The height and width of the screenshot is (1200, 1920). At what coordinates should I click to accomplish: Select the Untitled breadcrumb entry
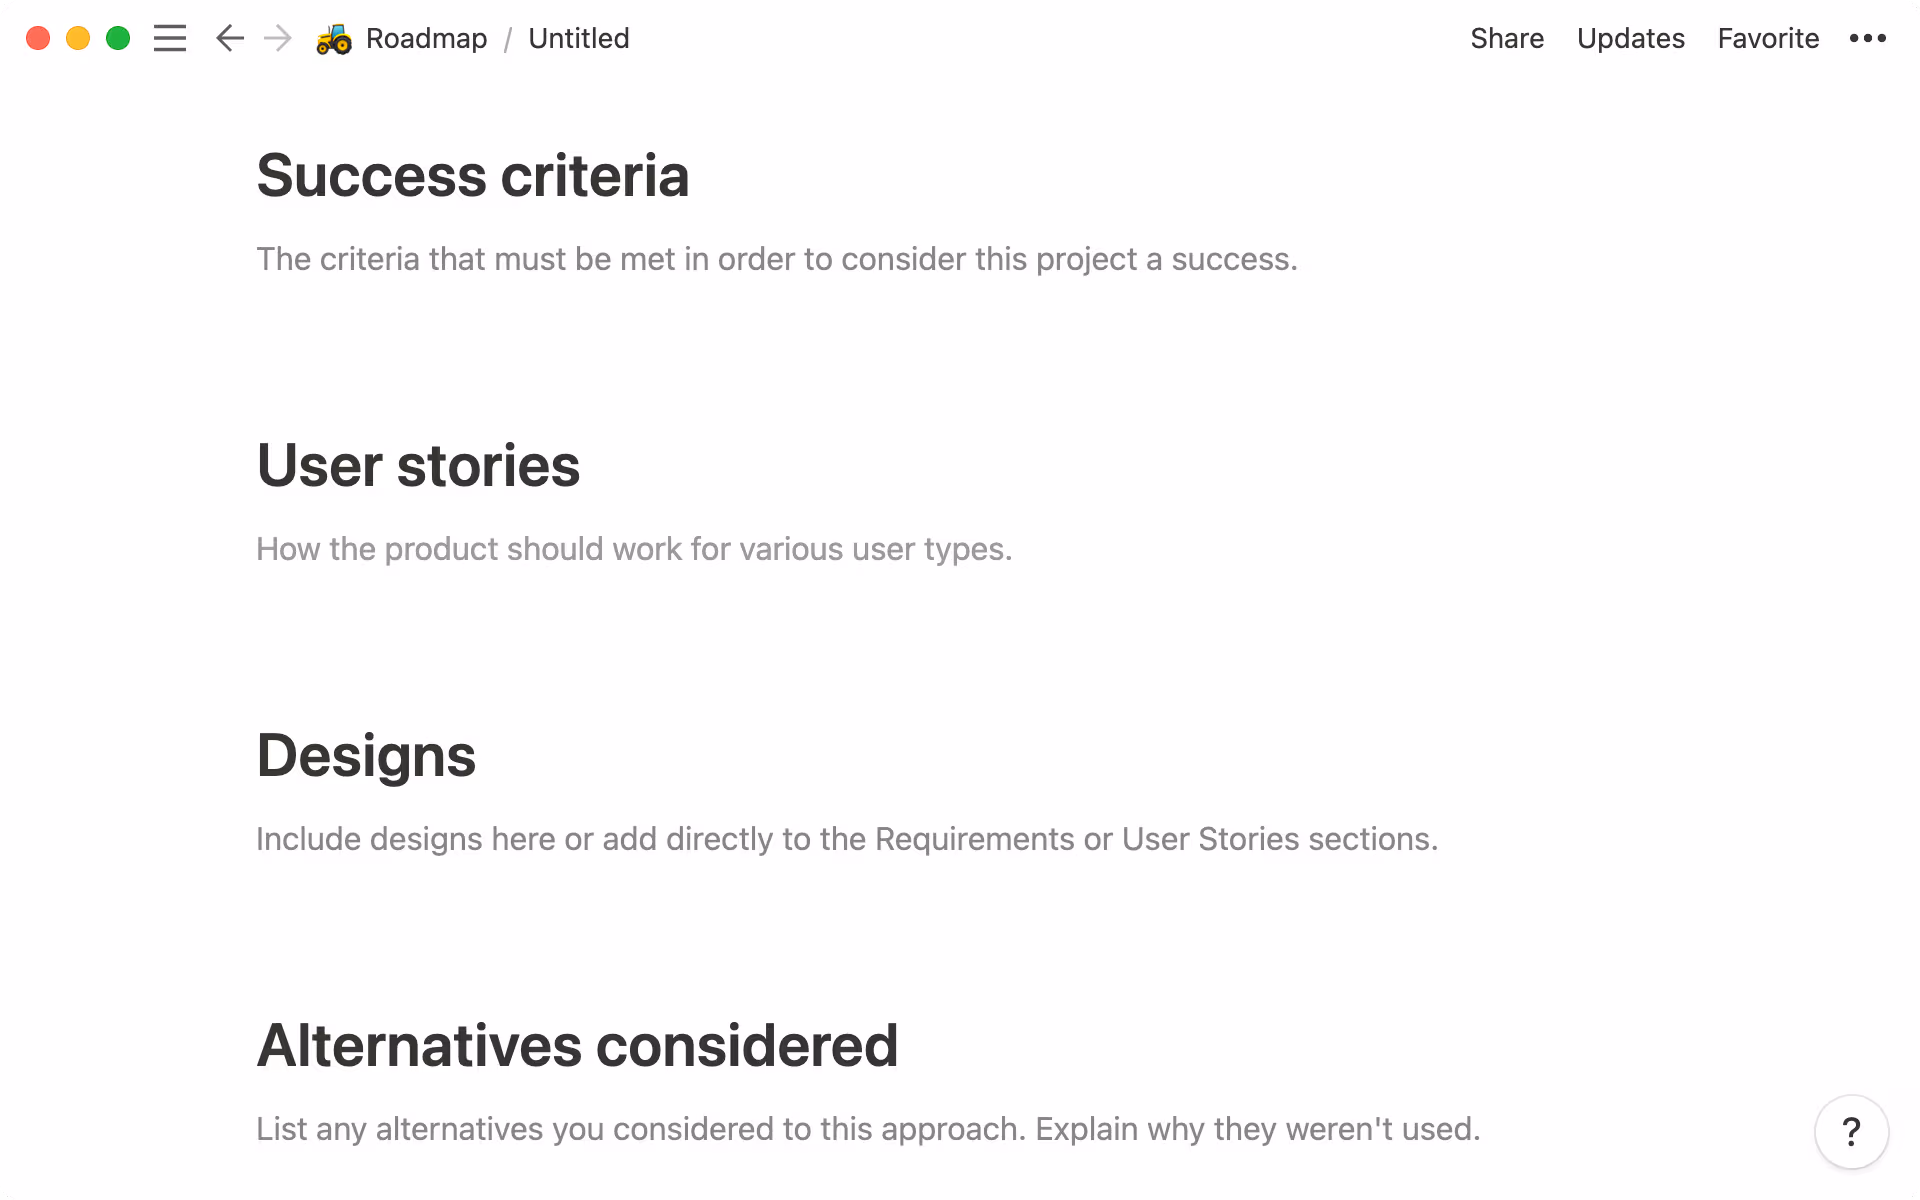point(578,38)
